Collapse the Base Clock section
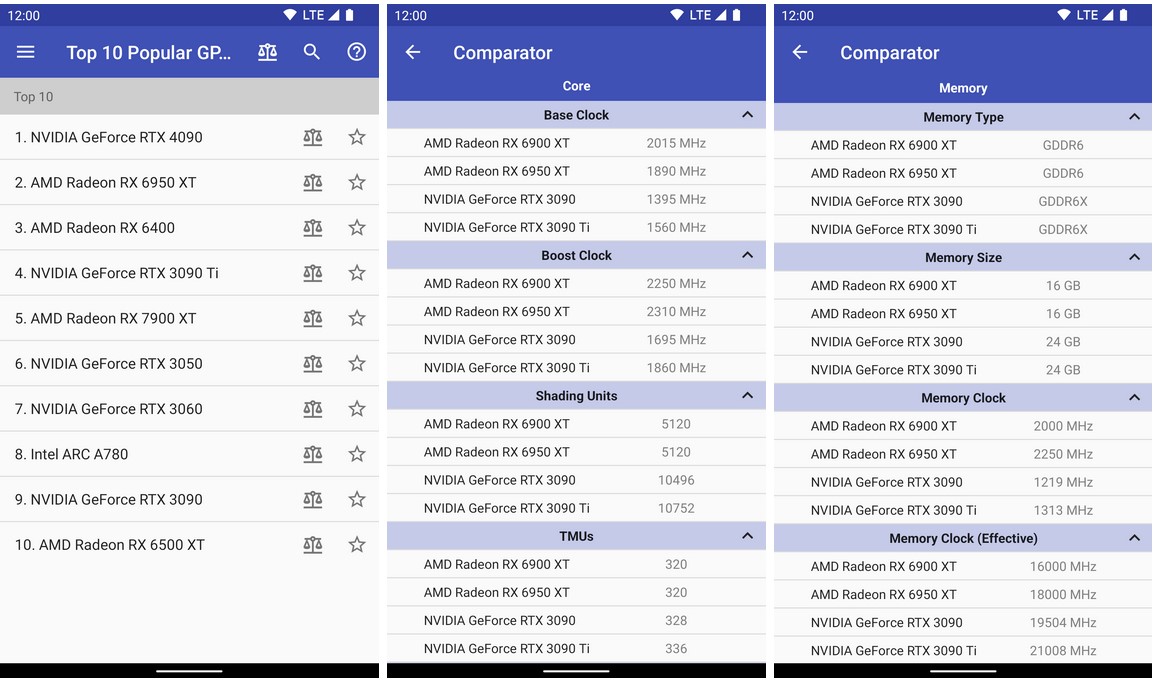1156x685 pixels. click(747, 115)
